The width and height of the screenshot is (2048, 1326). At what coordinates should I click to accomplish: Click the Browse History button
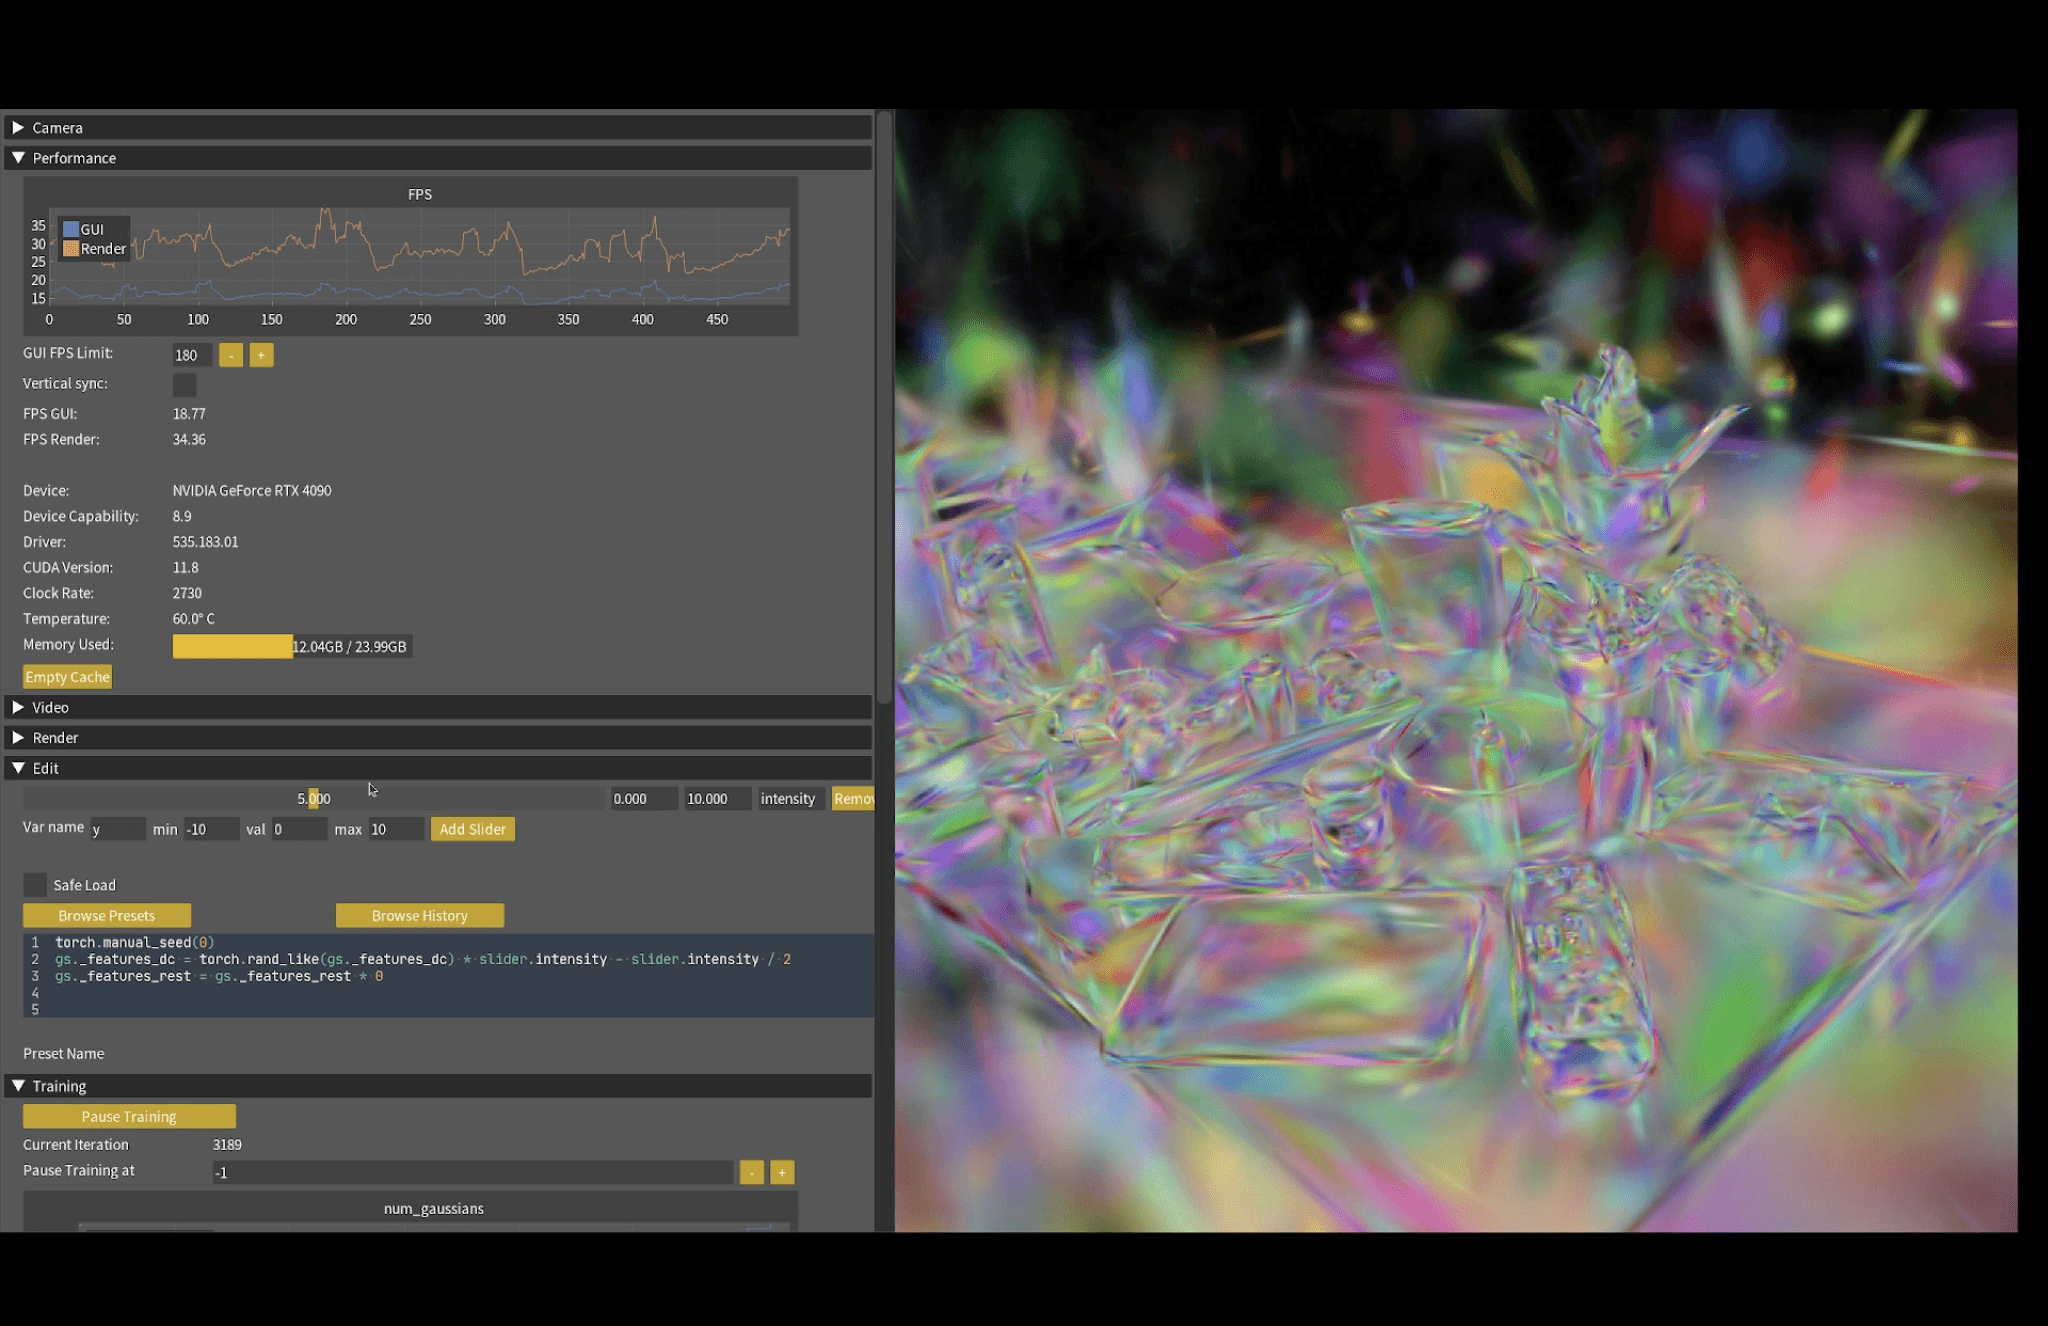[419, 914]
